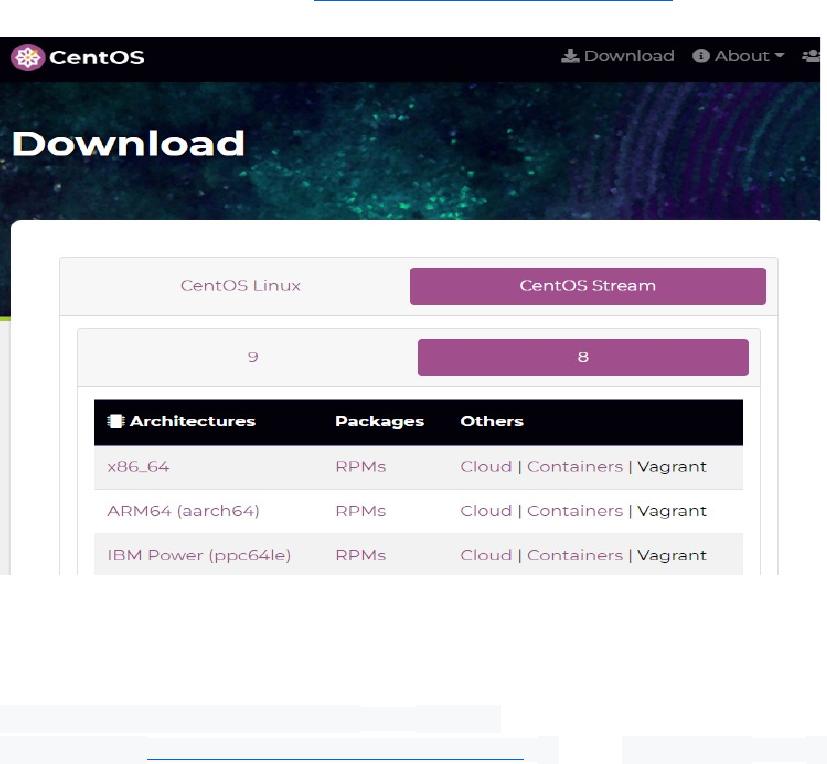Open Vagrant link in x86_64 row
The width and height of the screenshot is (827, 764).
[672, 467]
